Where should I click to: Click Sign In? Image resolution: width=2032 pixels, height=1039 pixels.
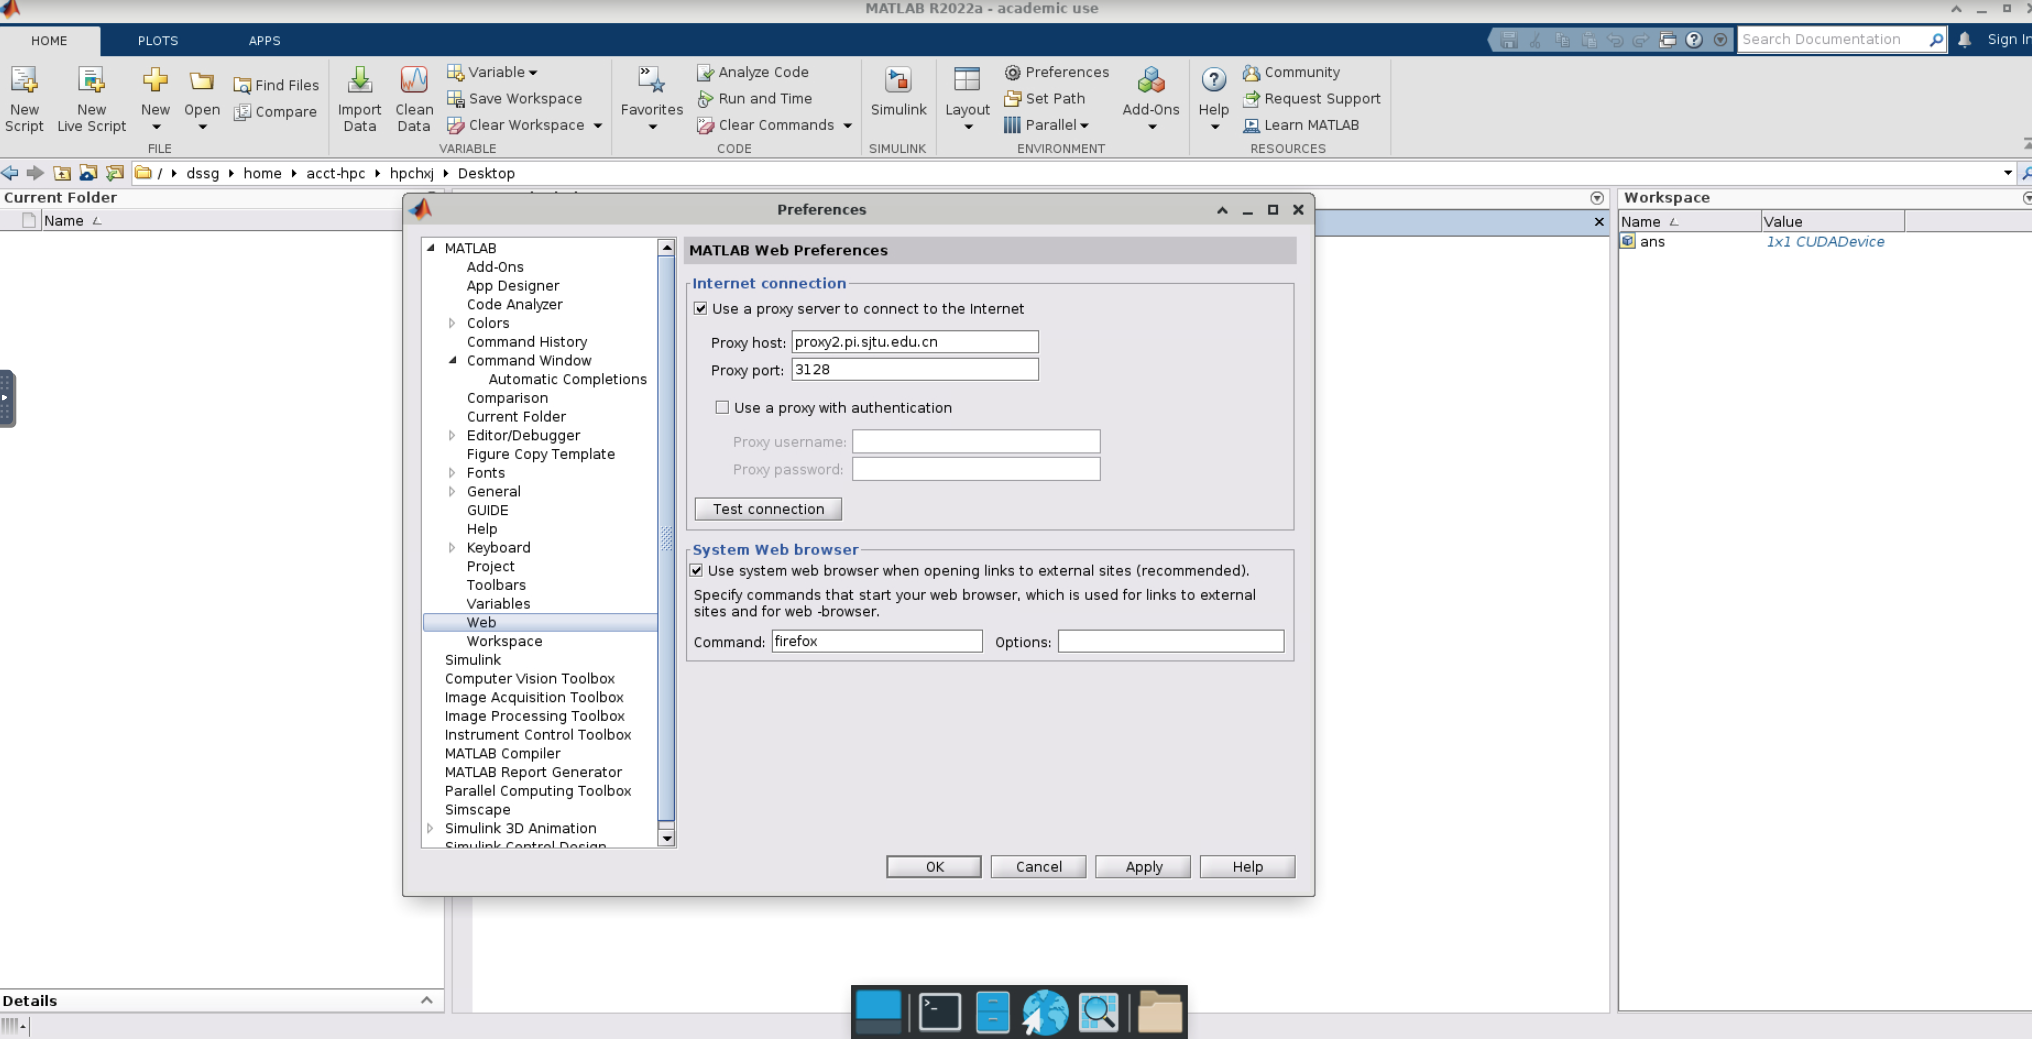click(x=2008, y=40)
